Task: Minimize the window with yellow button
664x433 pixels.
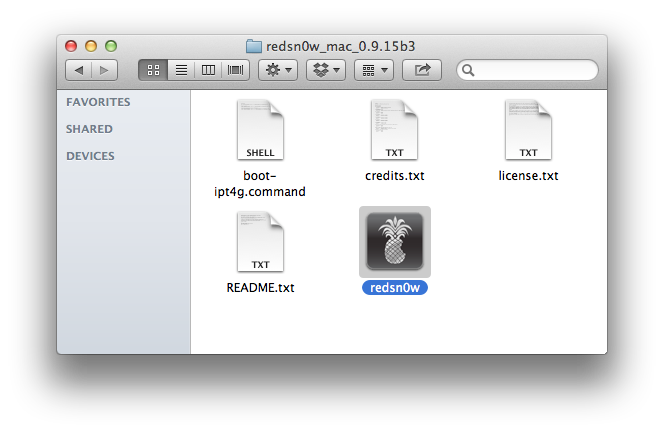Action: tap(91, 46)
